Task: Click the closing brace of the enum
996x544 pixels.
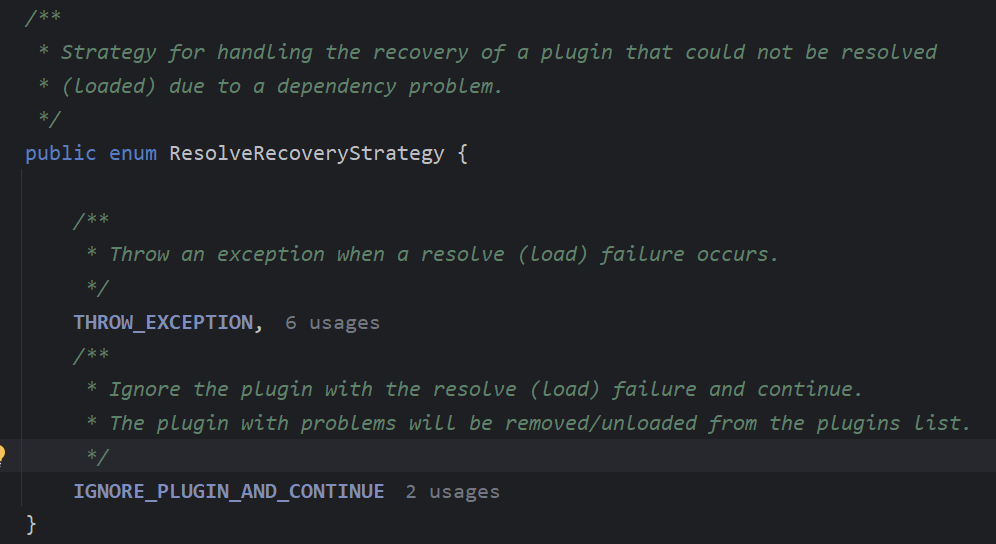Action: tap(31, 525)
